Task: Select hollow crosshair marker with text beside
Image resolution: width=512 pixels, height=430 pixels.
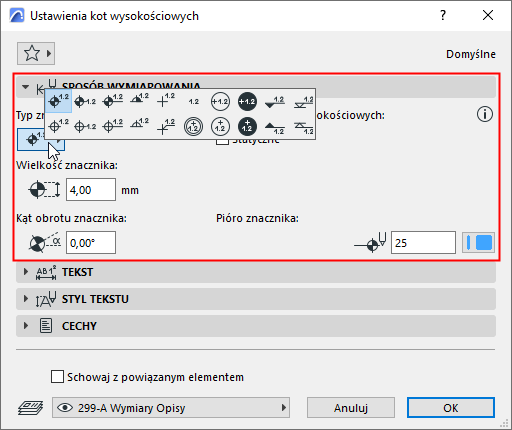Action: click(85, 126)
